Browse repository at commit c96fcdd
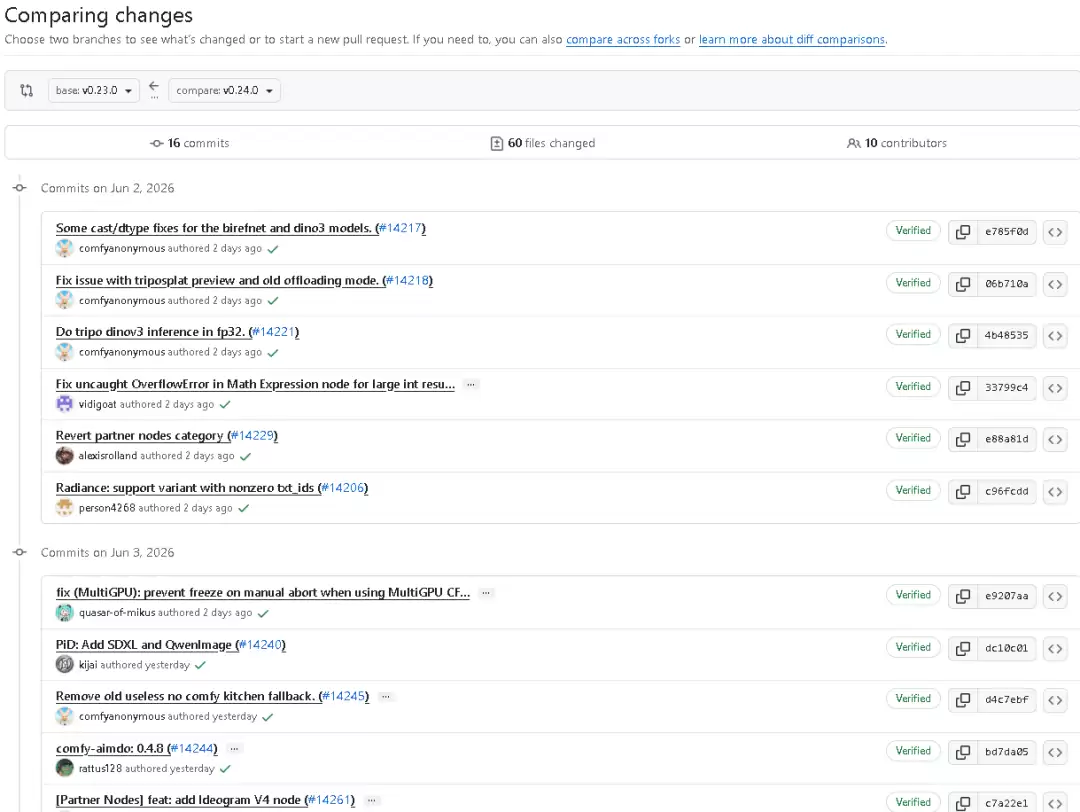Viewport: 1080px width, 812px height. [1055, 492]
